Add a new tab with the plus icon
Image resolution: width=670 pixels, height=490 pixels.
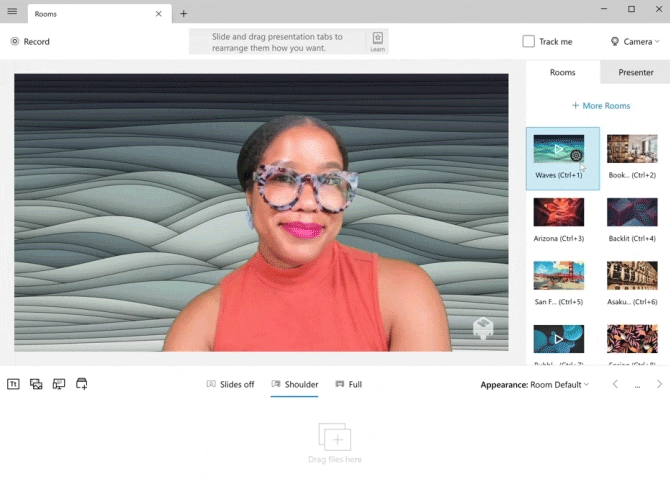tap(183, 14)
